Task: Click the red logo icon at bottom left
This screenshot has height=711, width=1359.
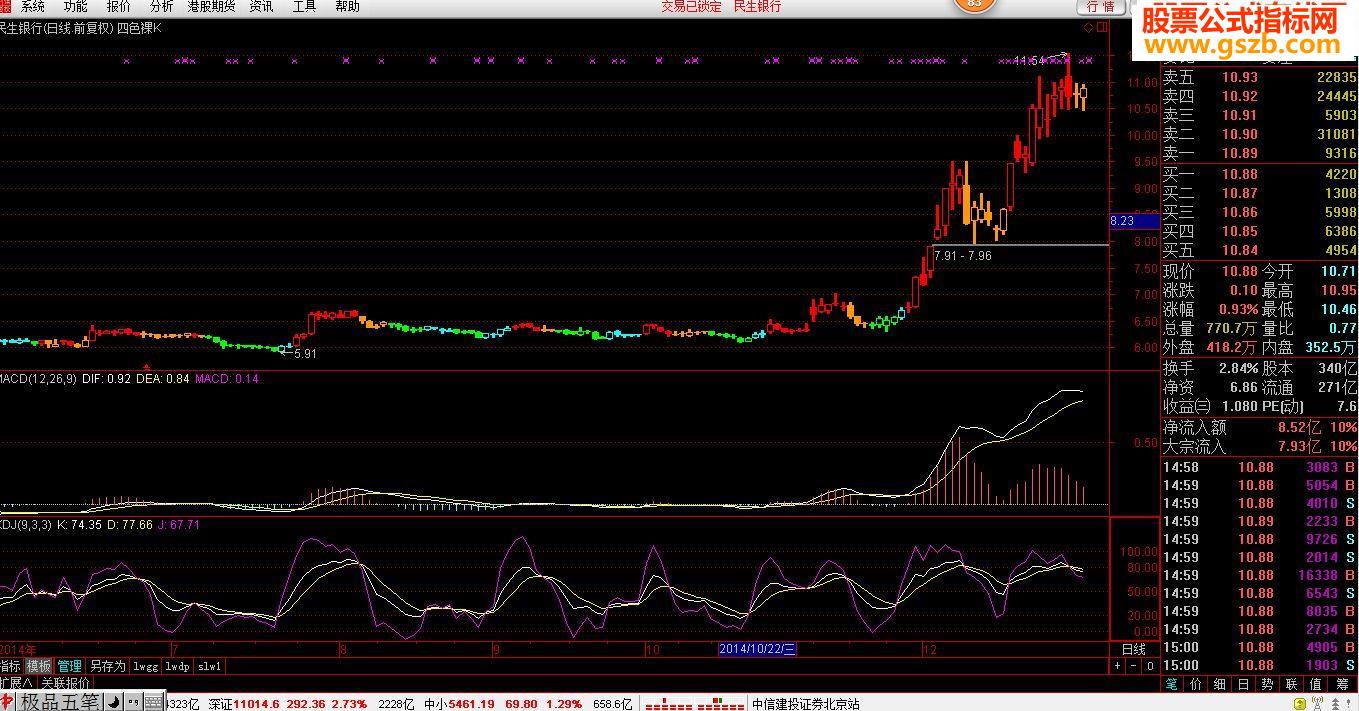Action: tap(7, 702)
